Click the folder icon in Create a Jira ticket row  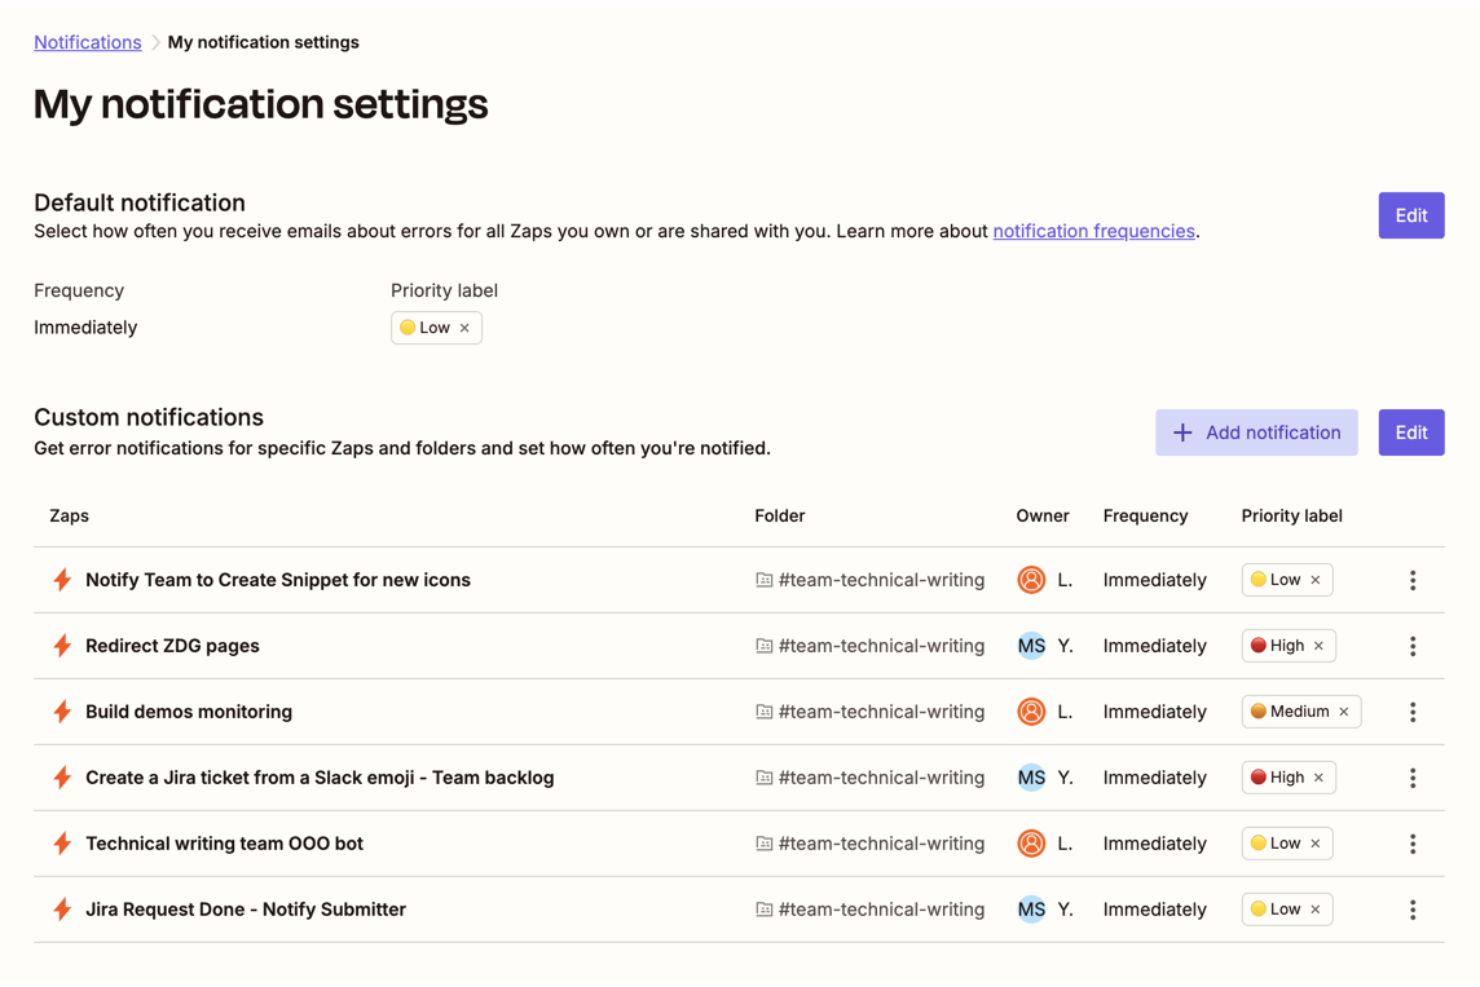pyautogui.click(x=764, y=778)
